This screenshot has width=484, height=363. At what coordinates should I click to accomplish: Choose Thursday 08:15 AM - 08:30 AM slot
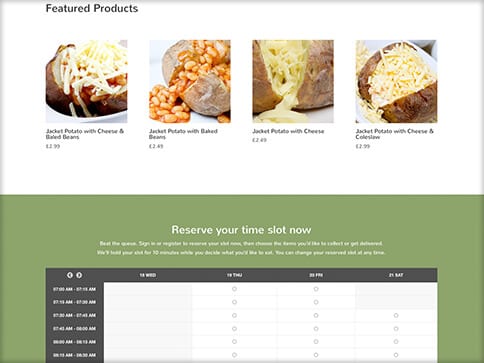234,355
